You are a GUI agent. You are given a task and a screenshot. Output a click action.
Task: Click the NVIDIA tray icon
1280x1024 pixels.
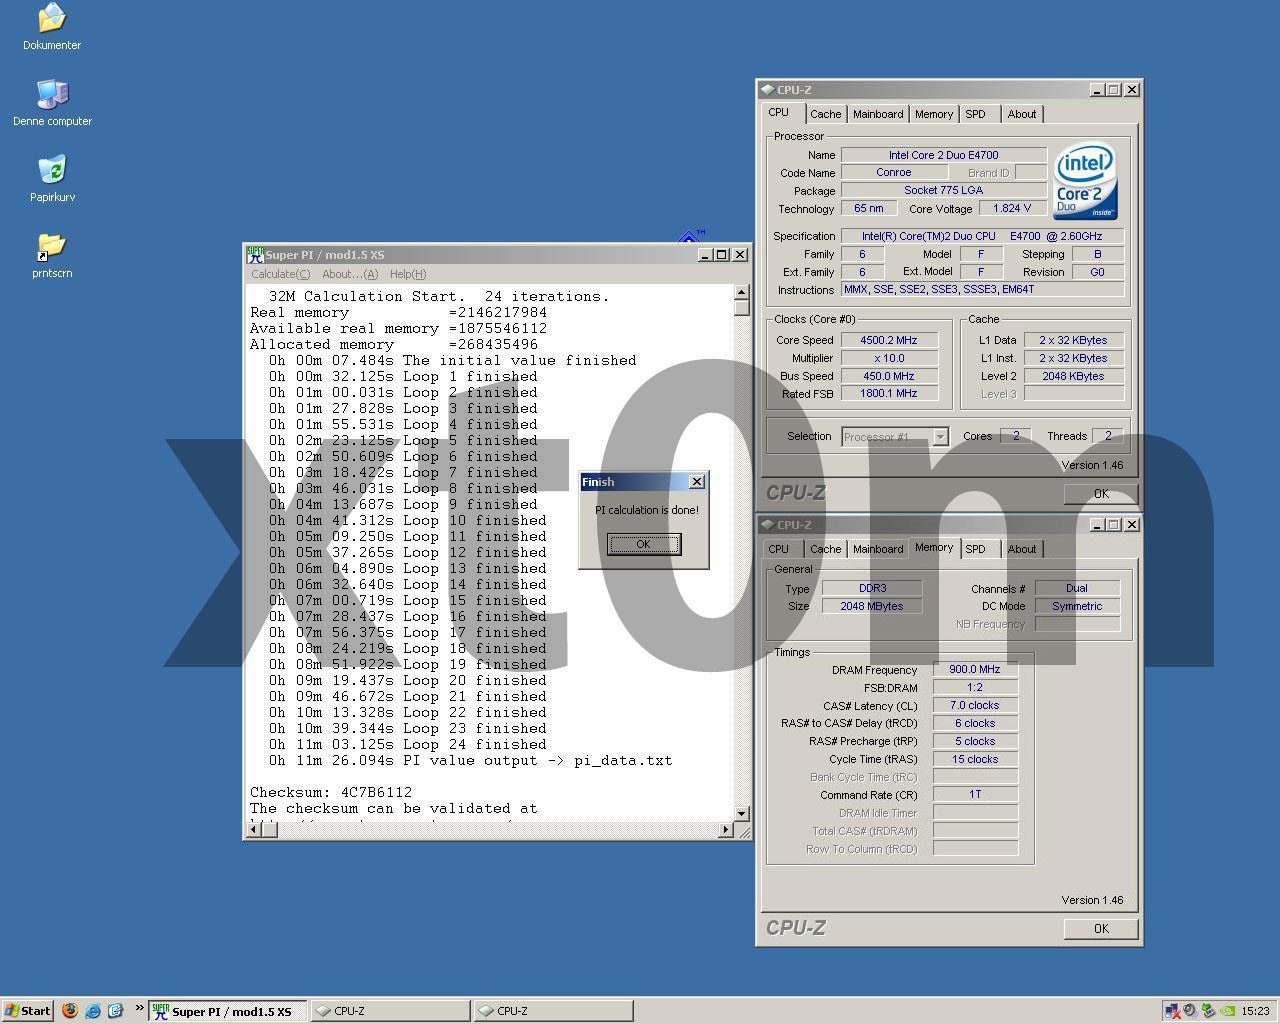point(1227,1010)
